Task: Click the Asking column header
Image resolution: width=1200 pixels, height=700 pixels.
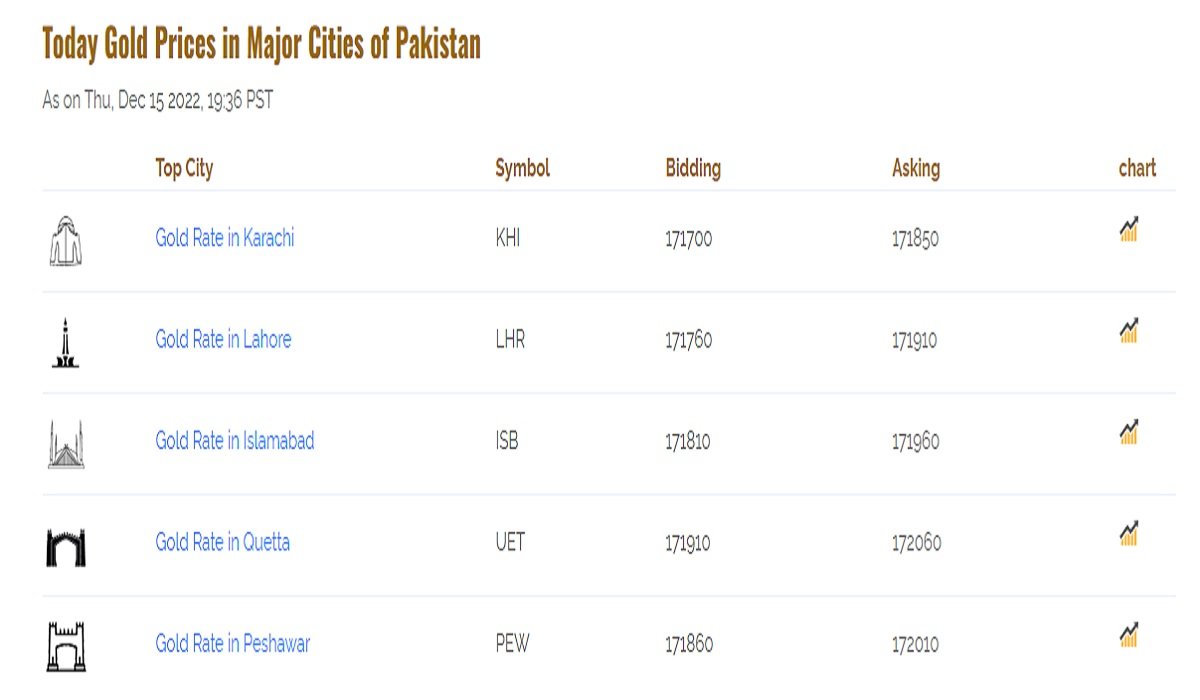Action: point(916,169)
